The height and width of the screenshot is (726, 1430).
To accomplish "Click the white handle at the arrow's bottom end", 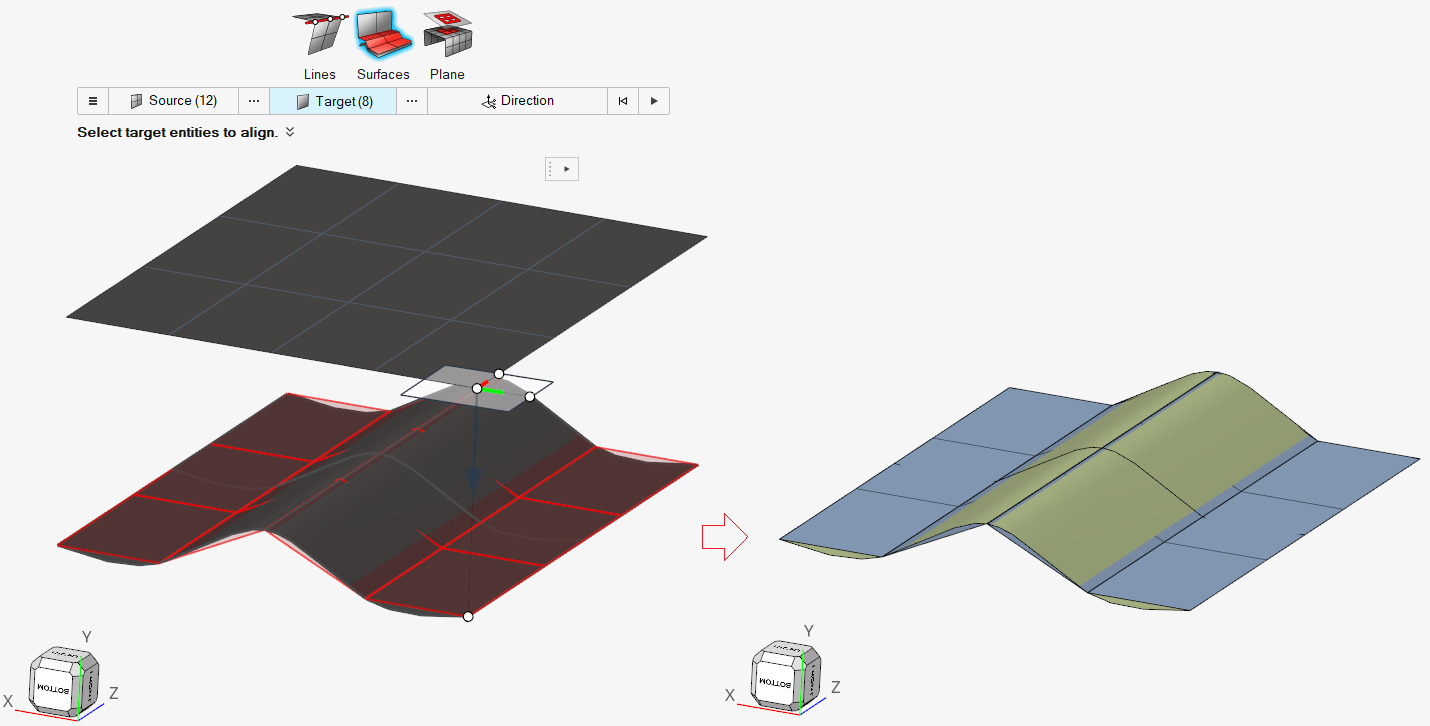I will (468, 617).
